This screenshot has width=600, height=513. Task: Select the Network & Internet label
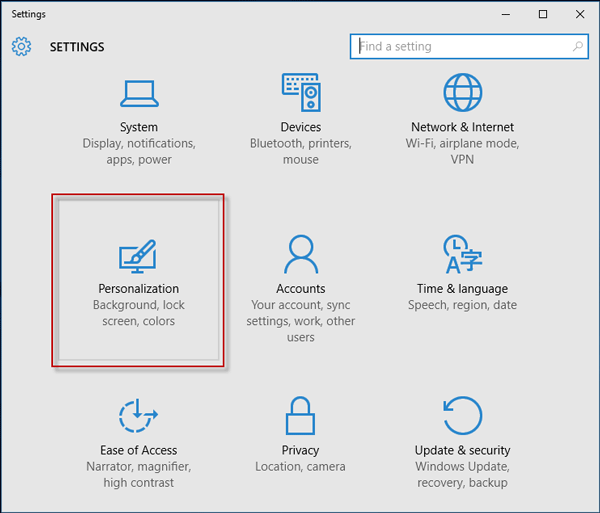coord(462,127)
